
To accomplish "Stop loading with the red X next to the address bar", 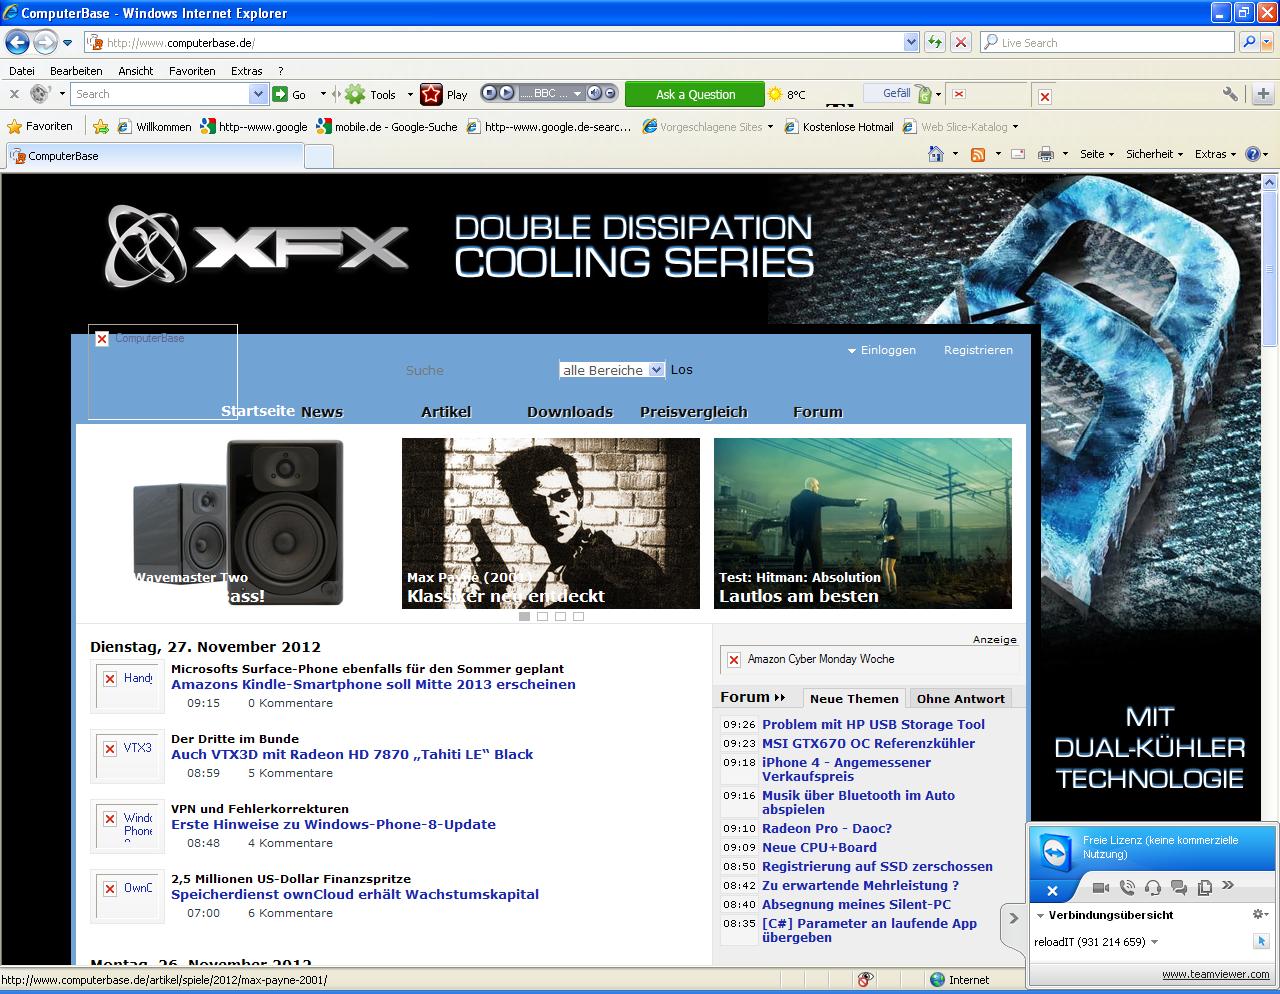I will (x=960, y=42).
